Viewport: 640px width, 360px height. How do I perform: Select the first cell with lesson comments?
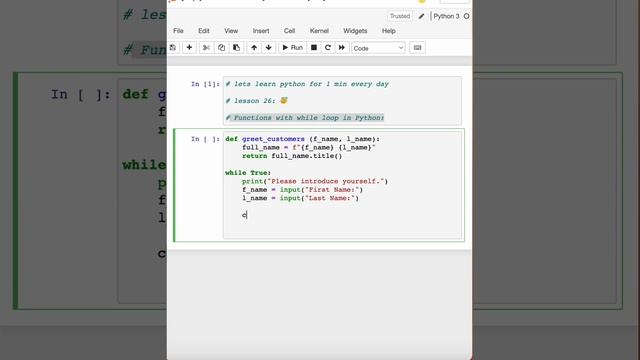[342, 100]
